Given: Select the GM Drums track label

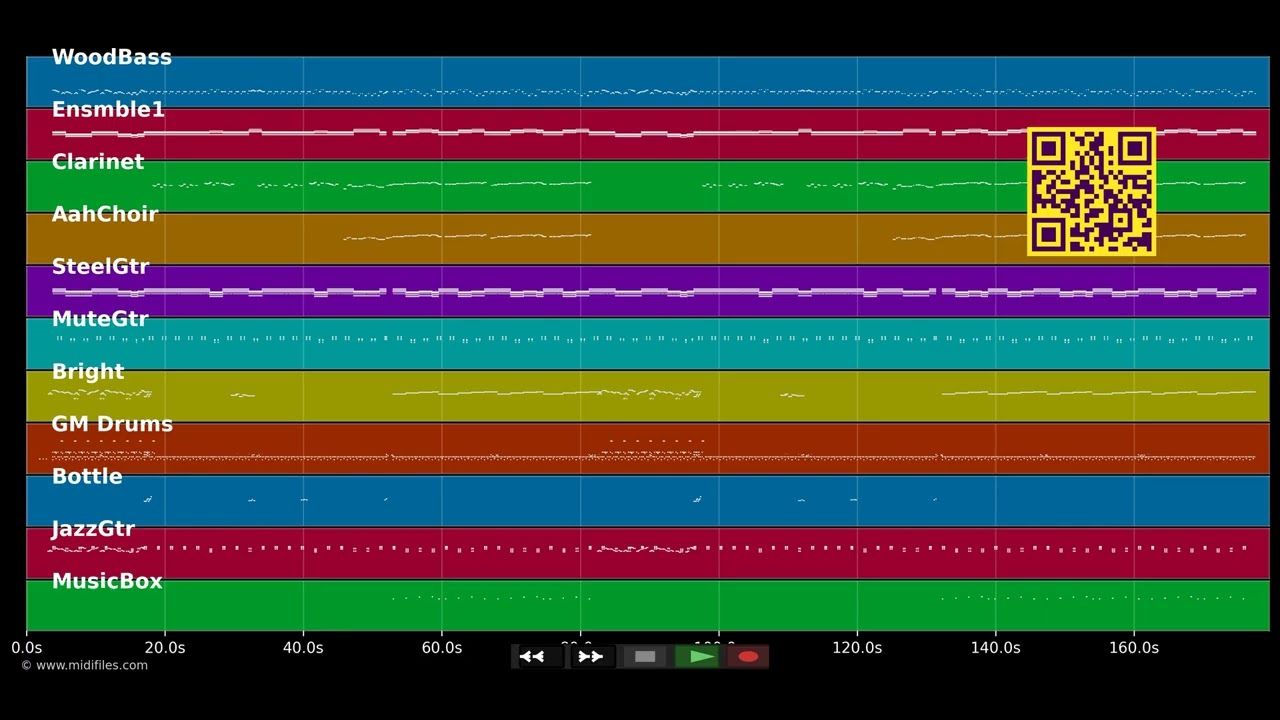Looking at the screenshot, I should tap(112, 424).
